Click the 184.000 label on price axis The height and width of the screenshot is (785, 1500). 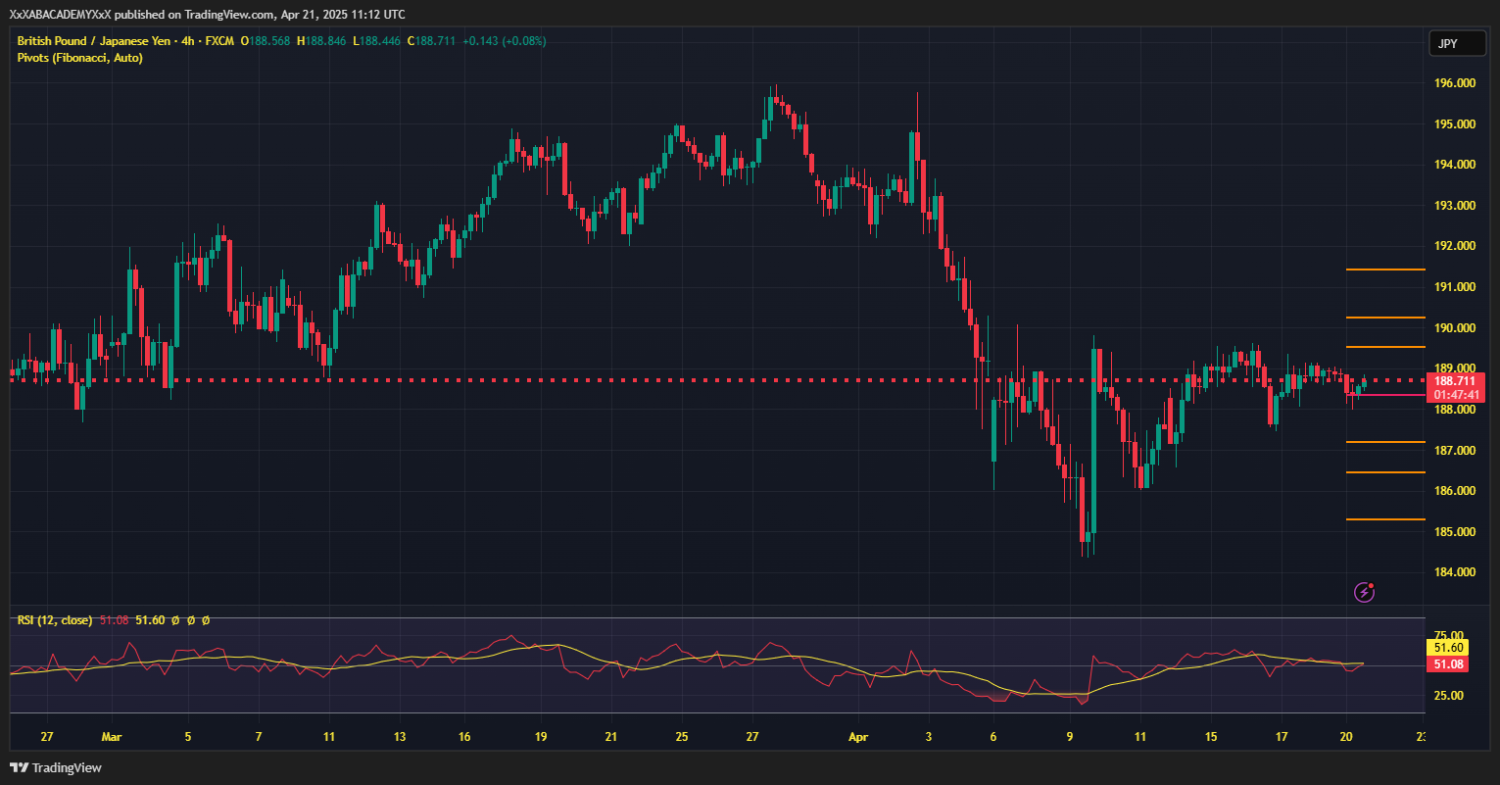click(x=1455, y=572)
